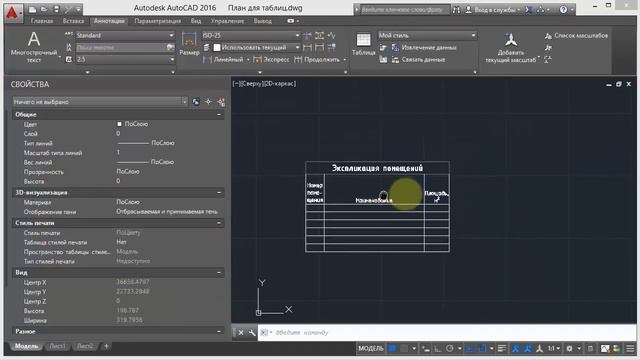Open the Standard text style dropdown
640x360 pixels.
point(125,36)
